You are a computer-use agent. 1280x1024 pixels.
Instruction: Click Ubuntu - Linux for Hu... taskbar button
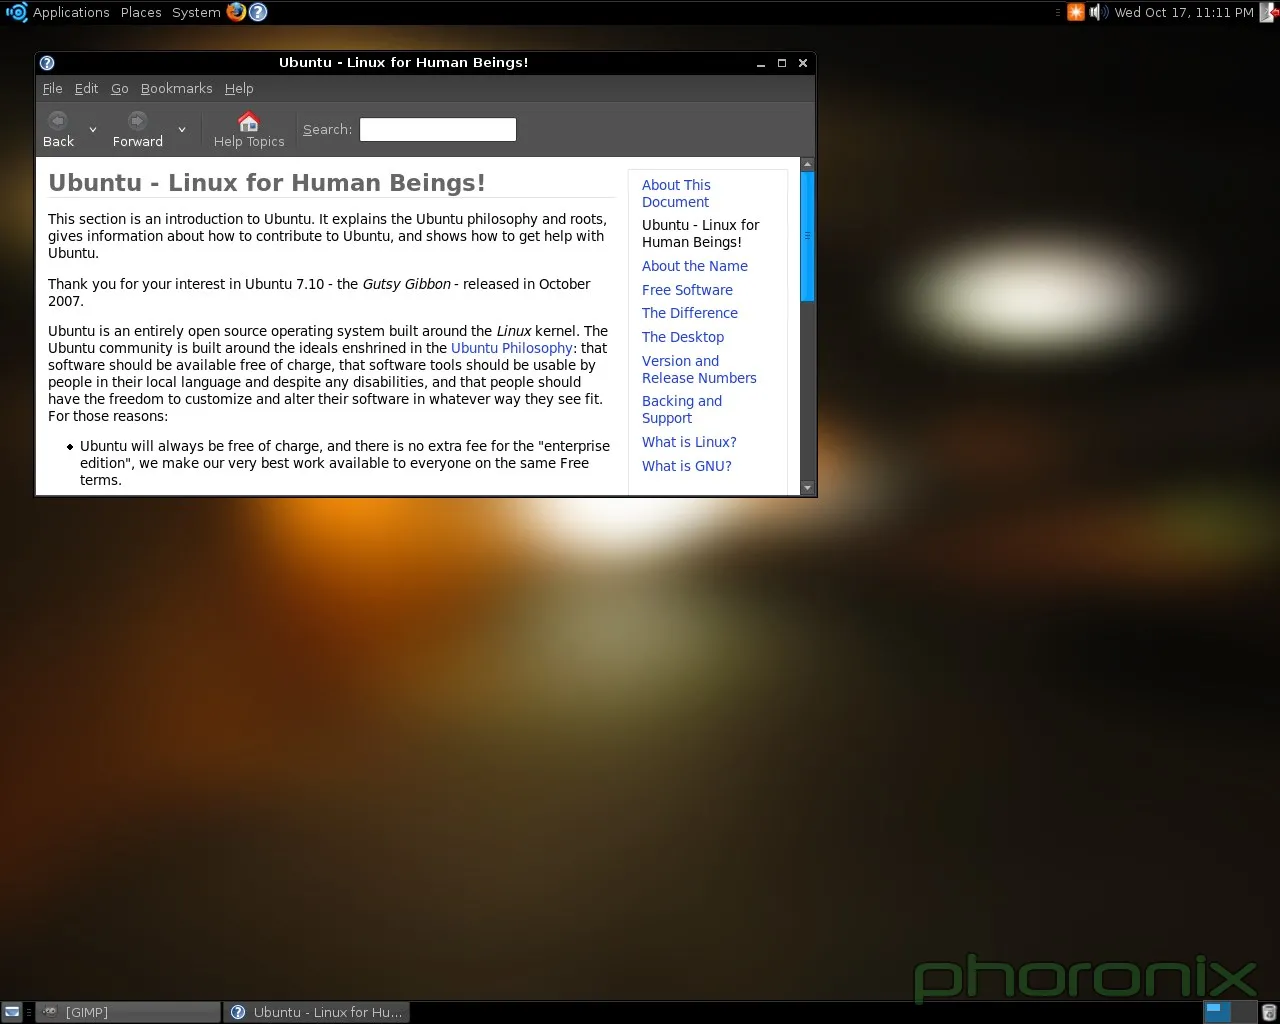pos(317,1012)
